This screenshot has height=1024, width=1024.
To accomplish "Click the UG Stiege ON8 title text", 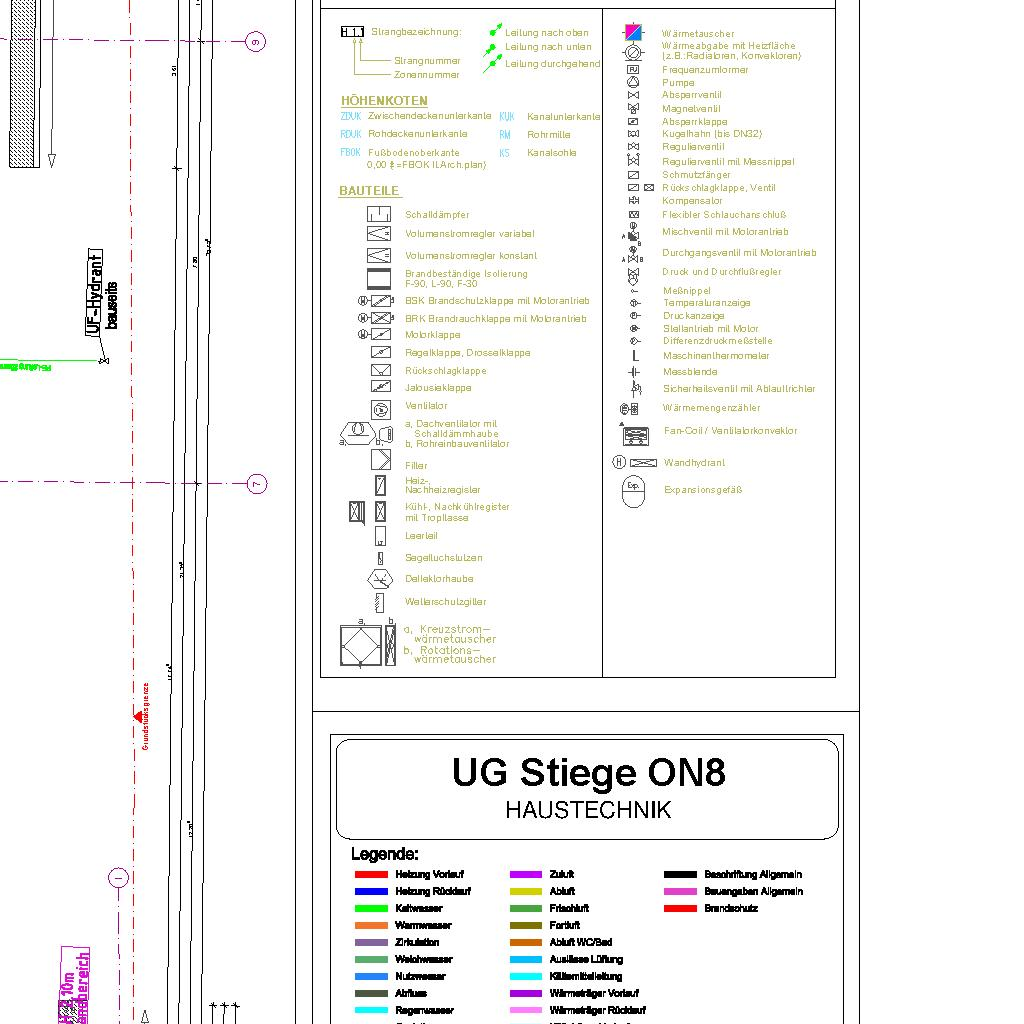I will click(x=588, y=772).
